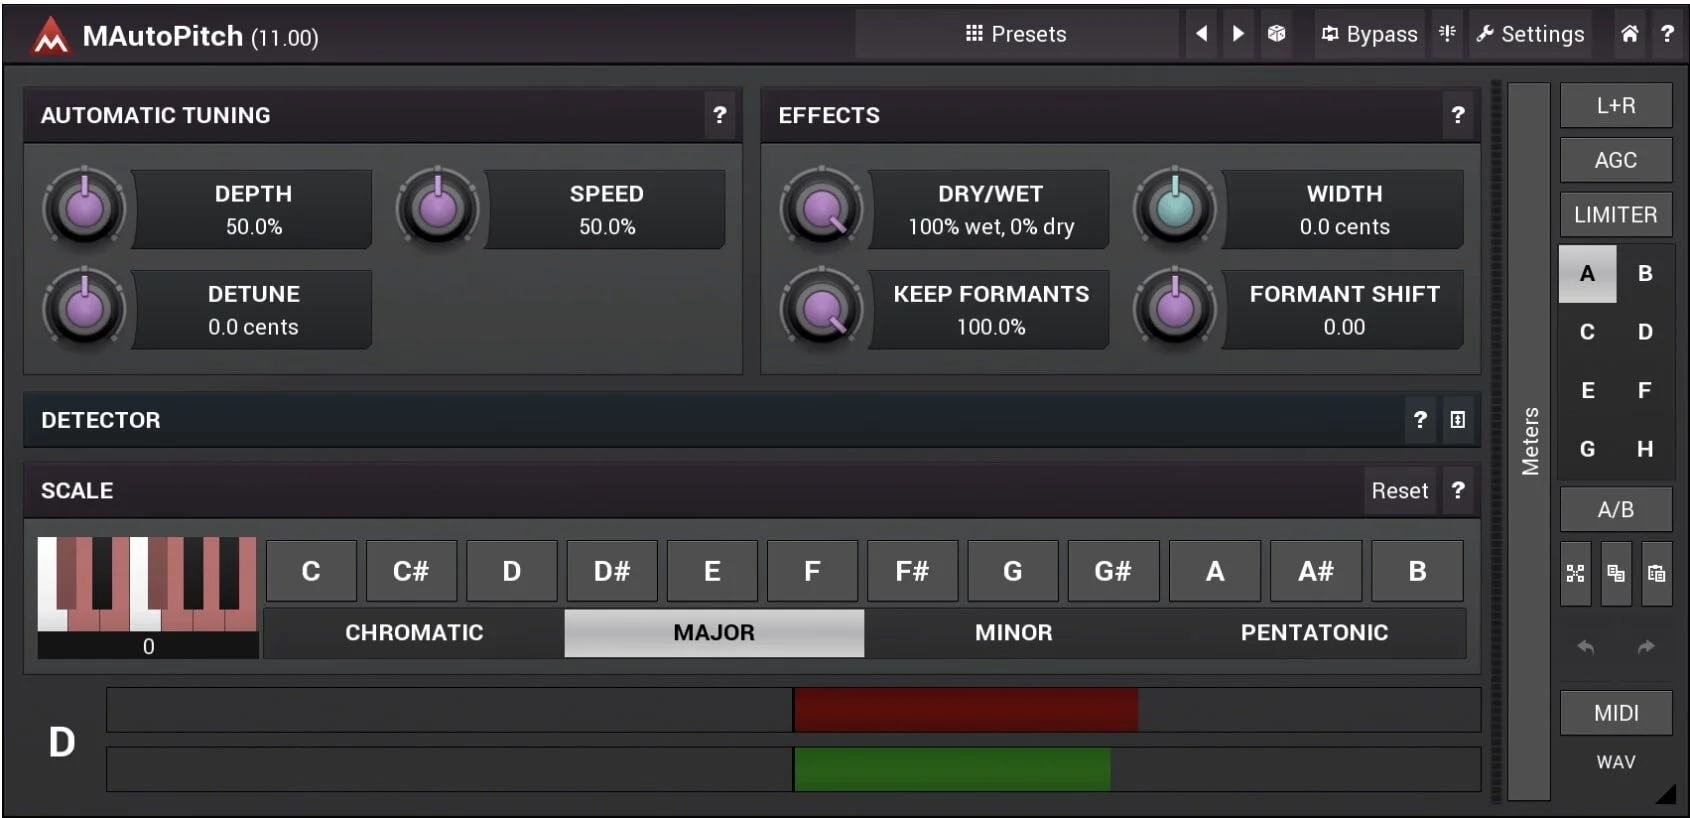Screen dimensions: 1690x818
Task: Toggle note E in scale
Action: point(712,572)
